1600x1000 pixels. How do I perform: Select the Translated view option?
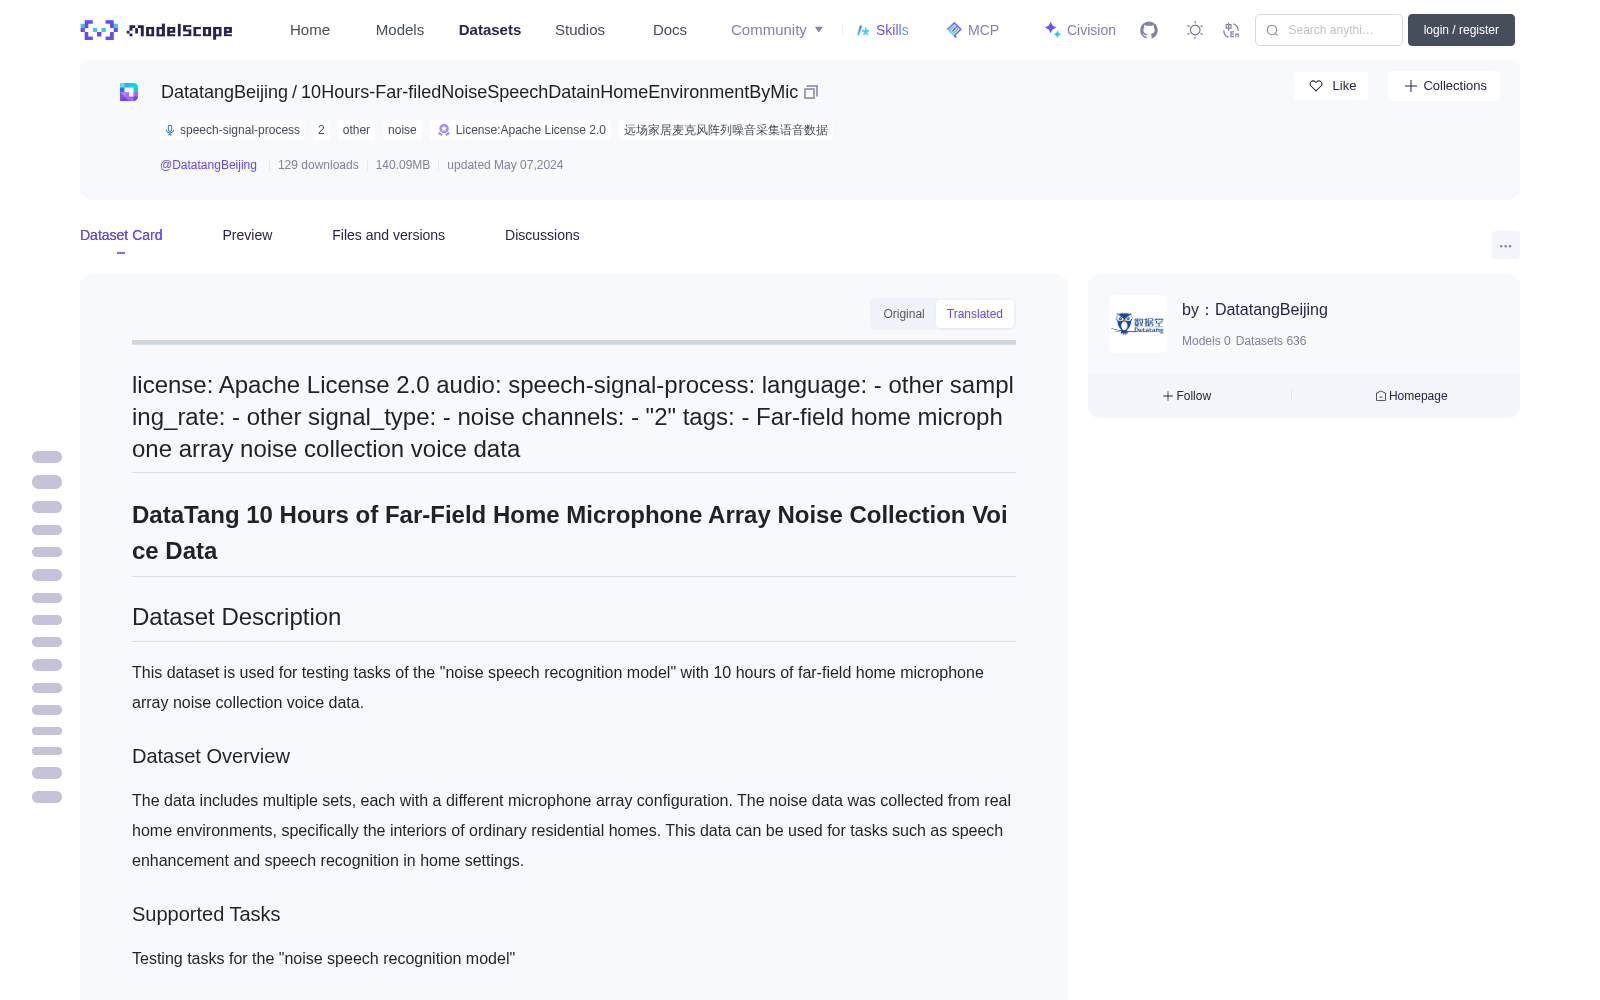tap(975, 314)
